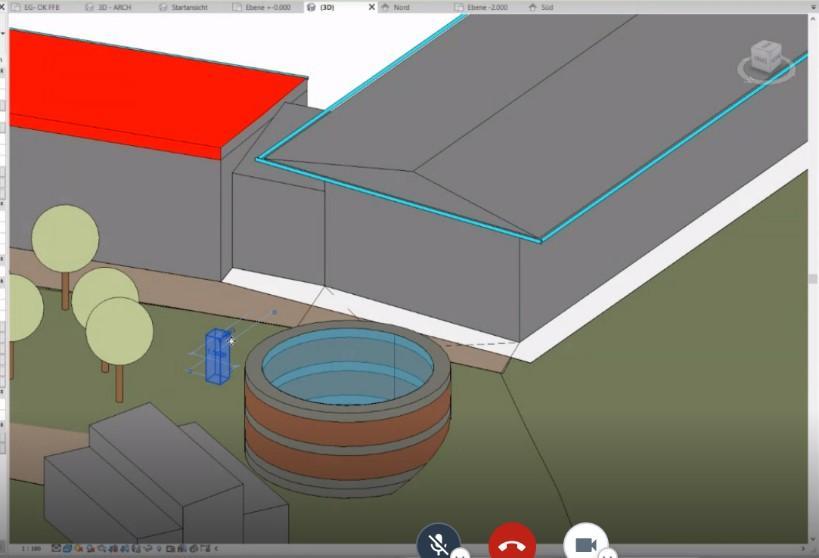Screen dimensions: 819x558
Task: Hang up the call with red button
Action: (512, 543)
